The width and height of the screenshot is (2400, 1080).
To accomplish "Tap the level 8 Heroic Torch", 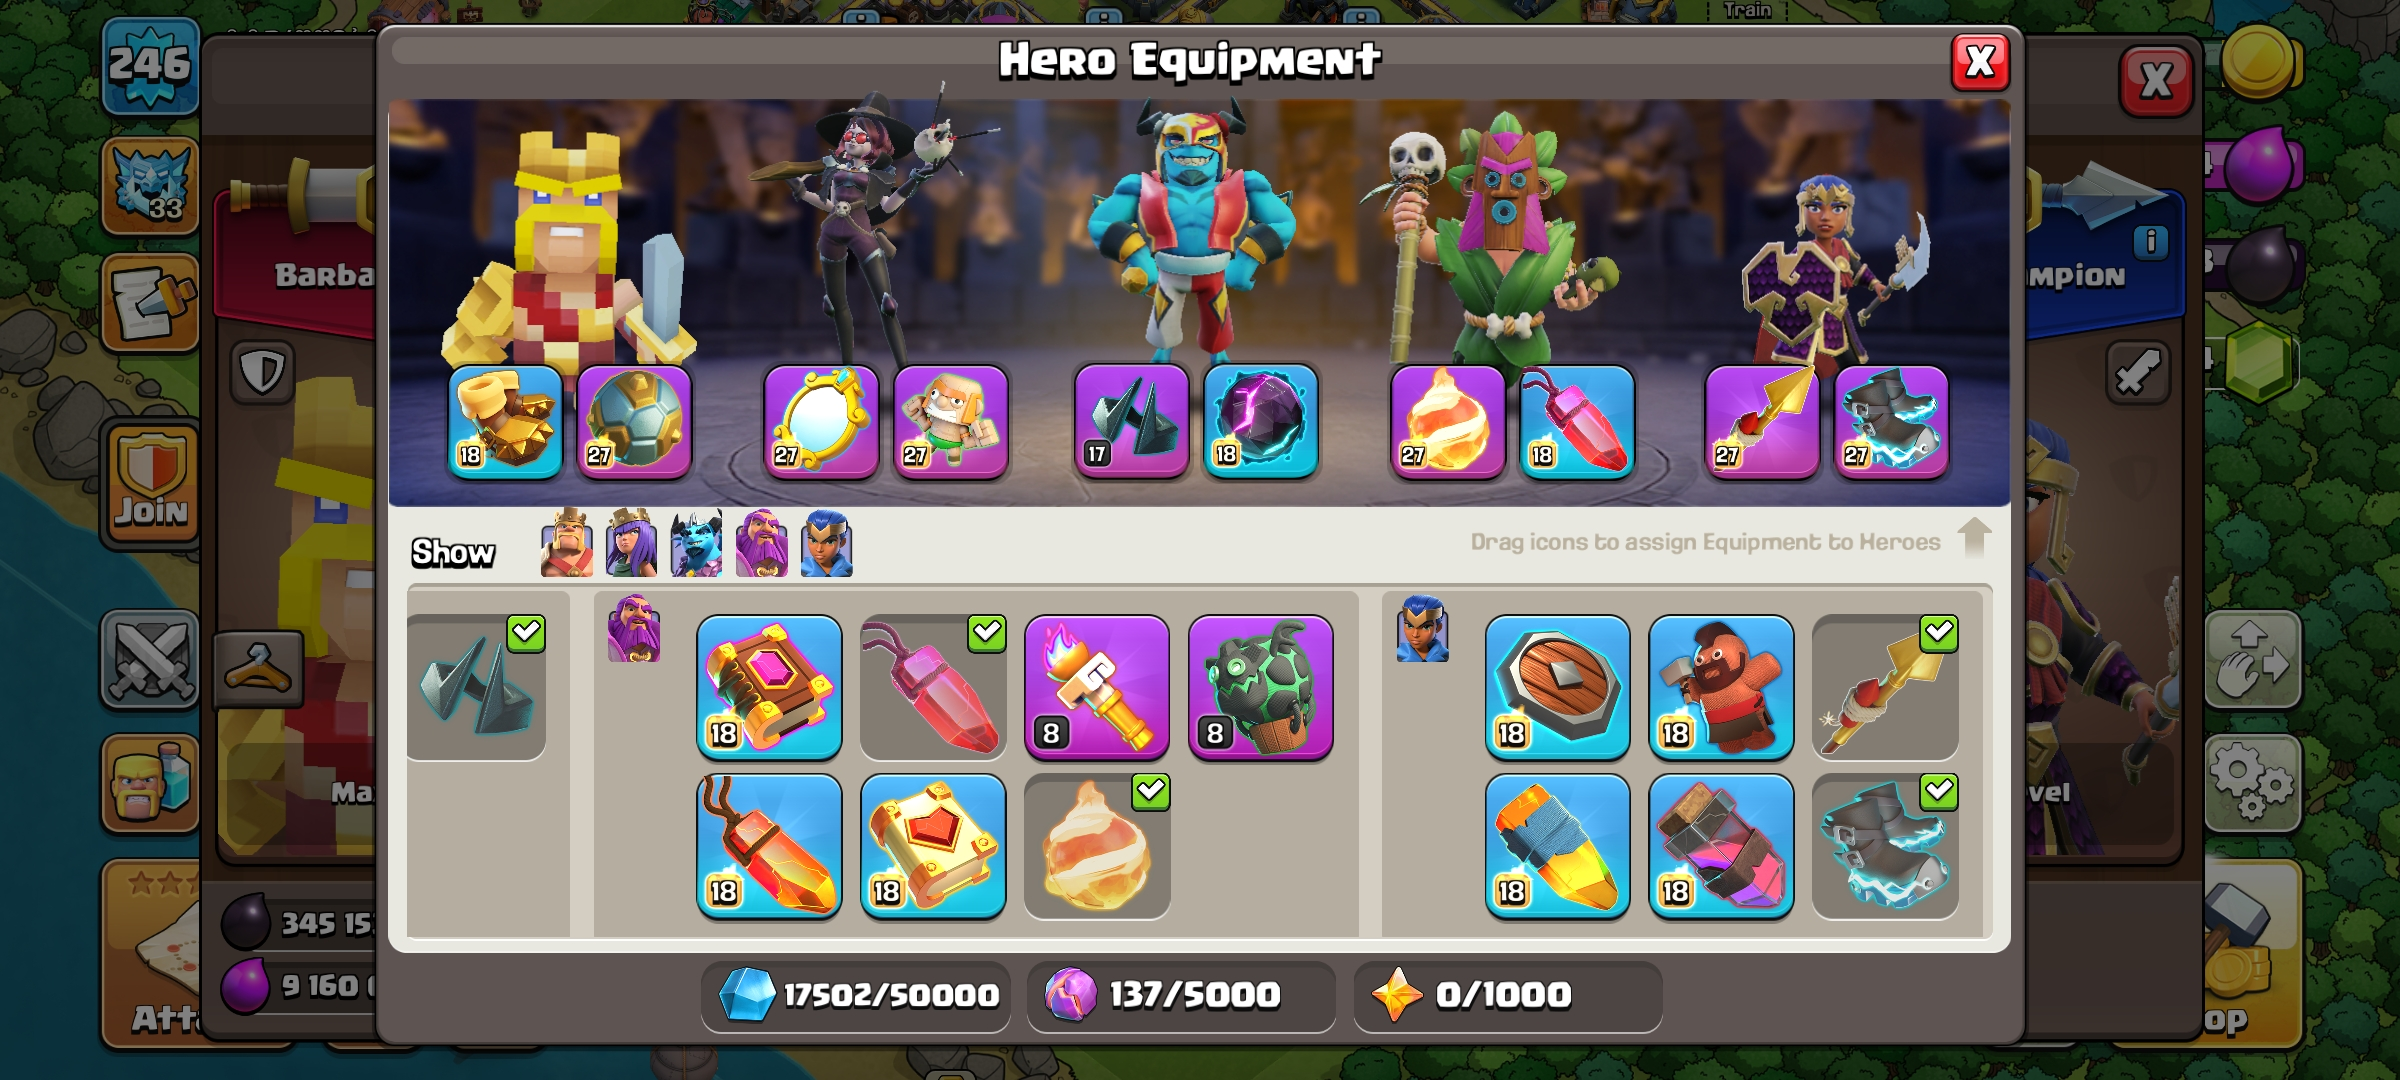I will pos(1097,686).
